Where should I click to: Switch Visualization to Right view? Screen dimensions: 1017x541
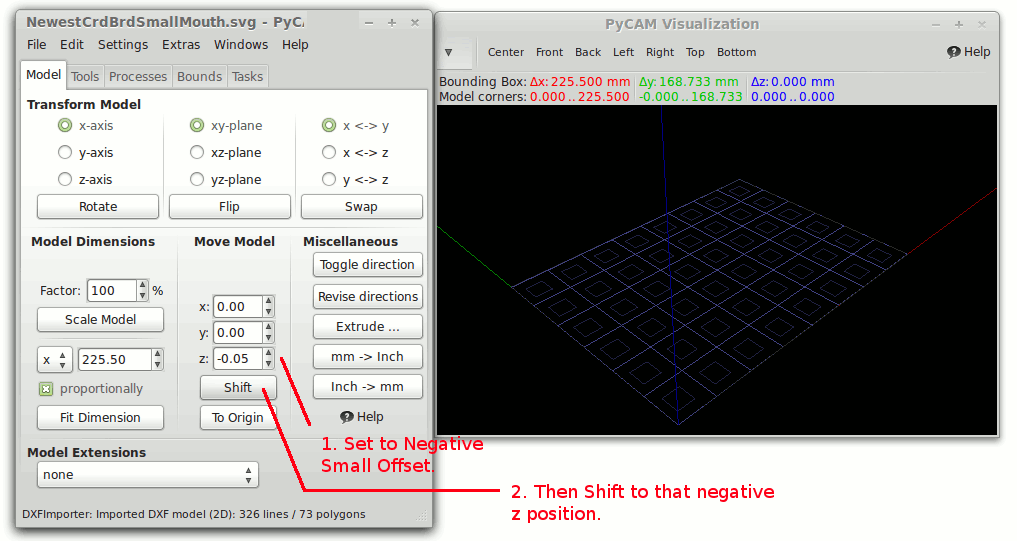(x=660, y=53)
